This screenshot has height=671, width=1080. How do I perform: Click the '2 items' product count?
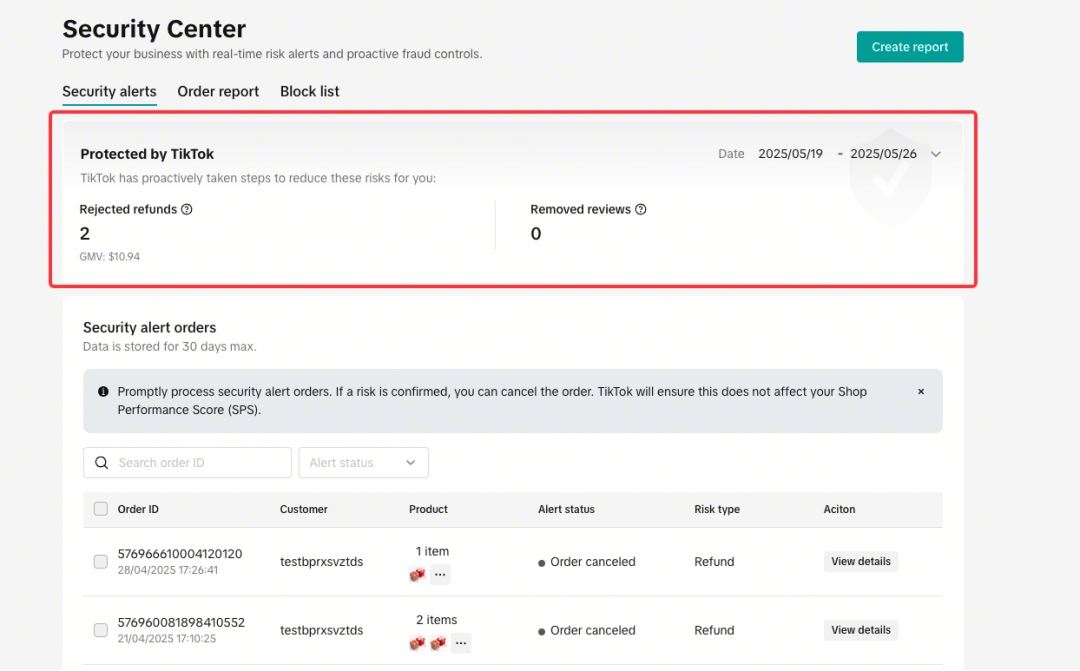(437, 620)
